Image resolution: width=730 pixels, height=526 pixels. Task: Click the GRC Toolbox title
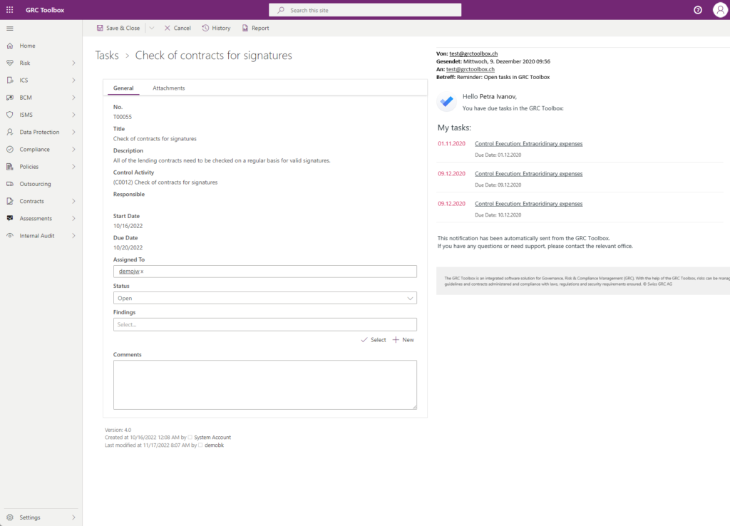pos(45,10)
